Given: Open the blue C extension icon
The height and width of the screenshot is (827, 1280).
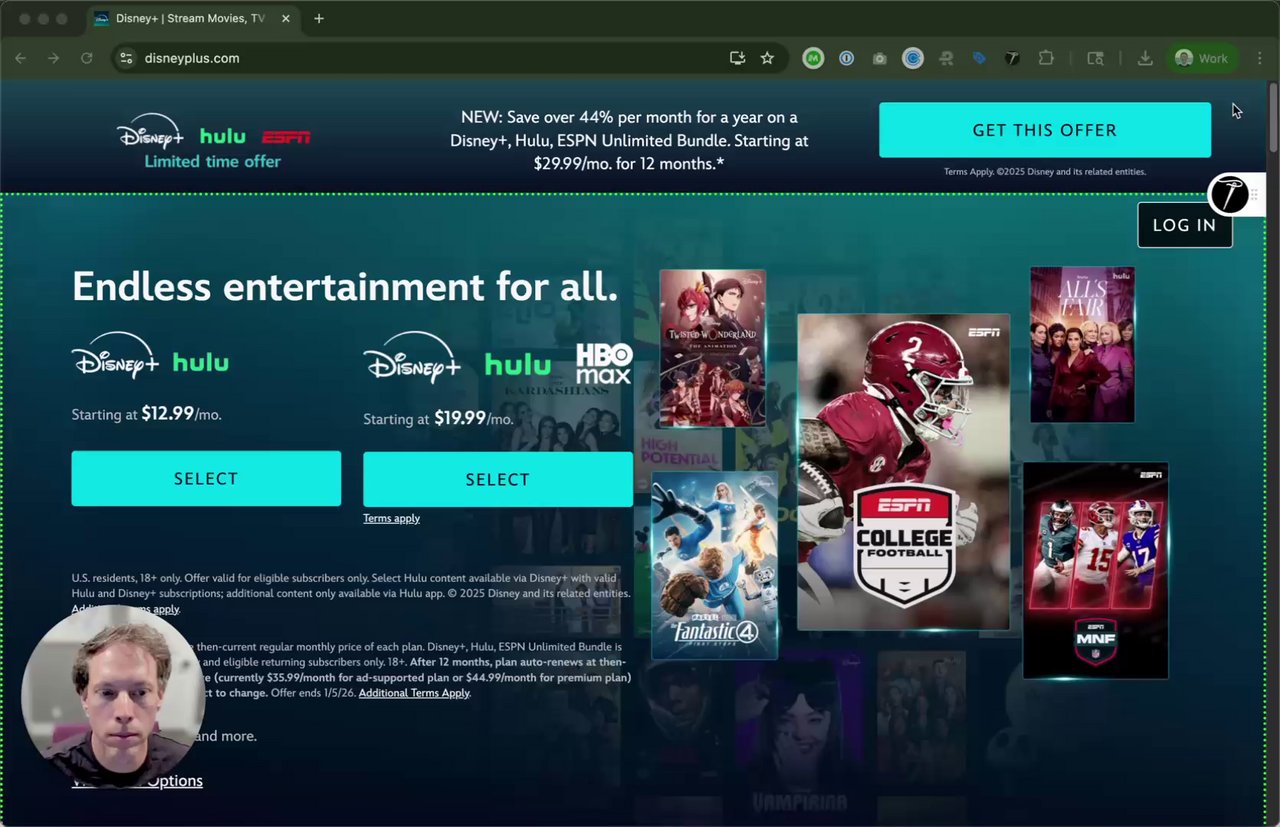Looking at the screenshot, I should 912,58.
